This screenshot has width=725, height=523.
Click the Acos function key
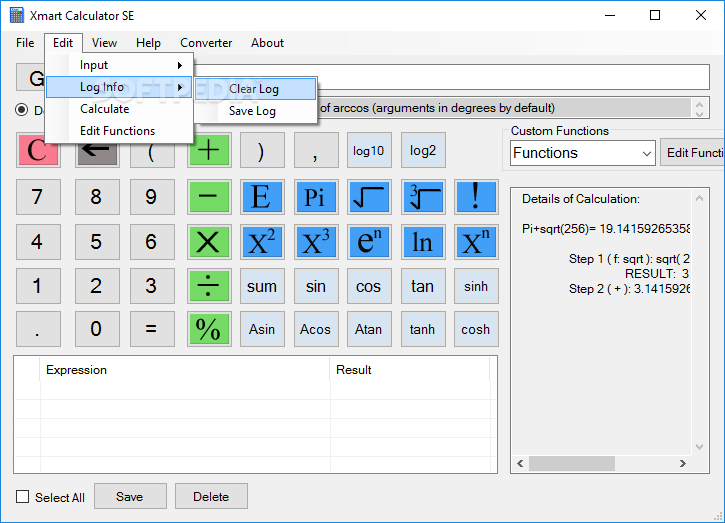click(315, 329)
